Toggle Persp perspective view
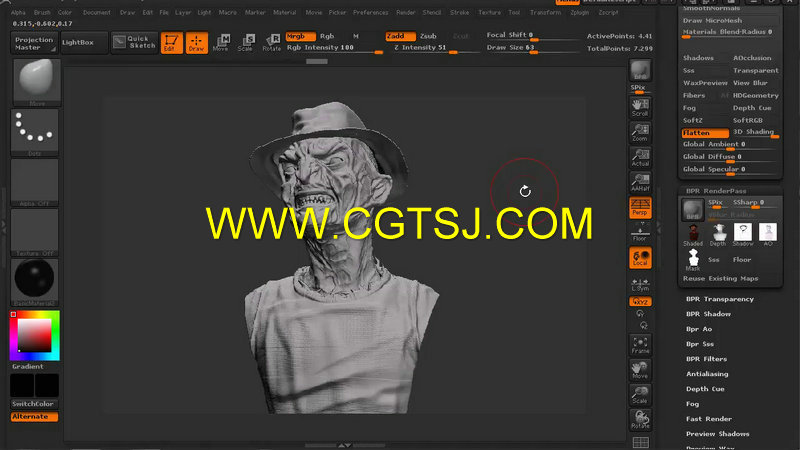 click(640, 207)
